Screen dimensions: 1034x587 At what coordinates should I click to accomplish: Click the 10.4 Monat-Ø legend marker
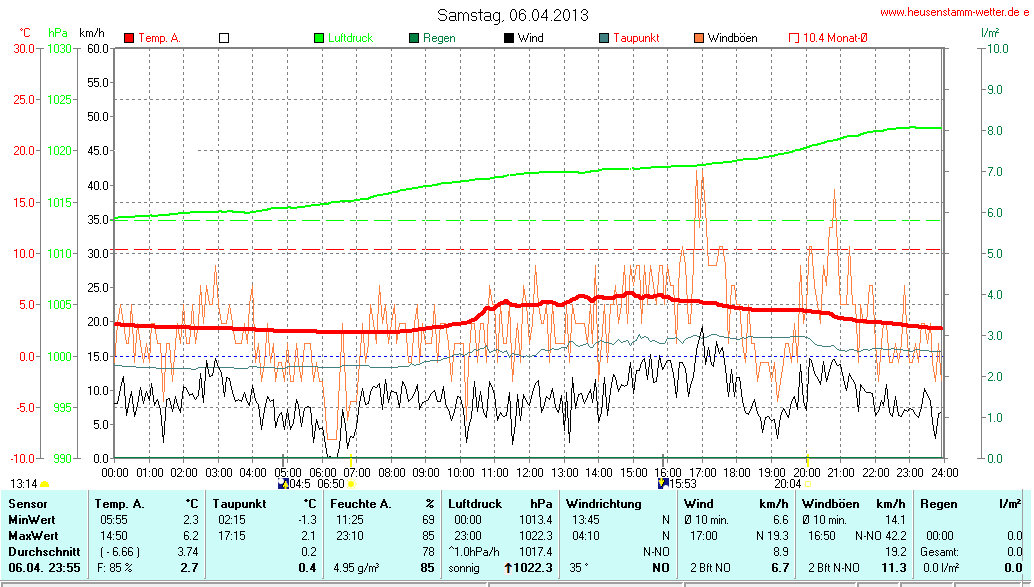[x=794, y=38]
